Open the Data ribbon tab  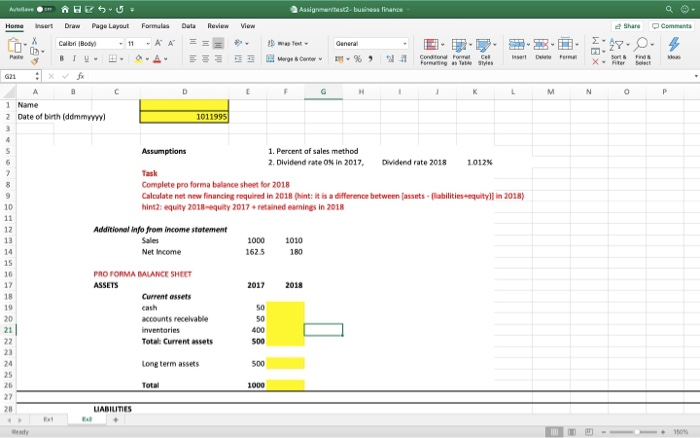(188, 26)
